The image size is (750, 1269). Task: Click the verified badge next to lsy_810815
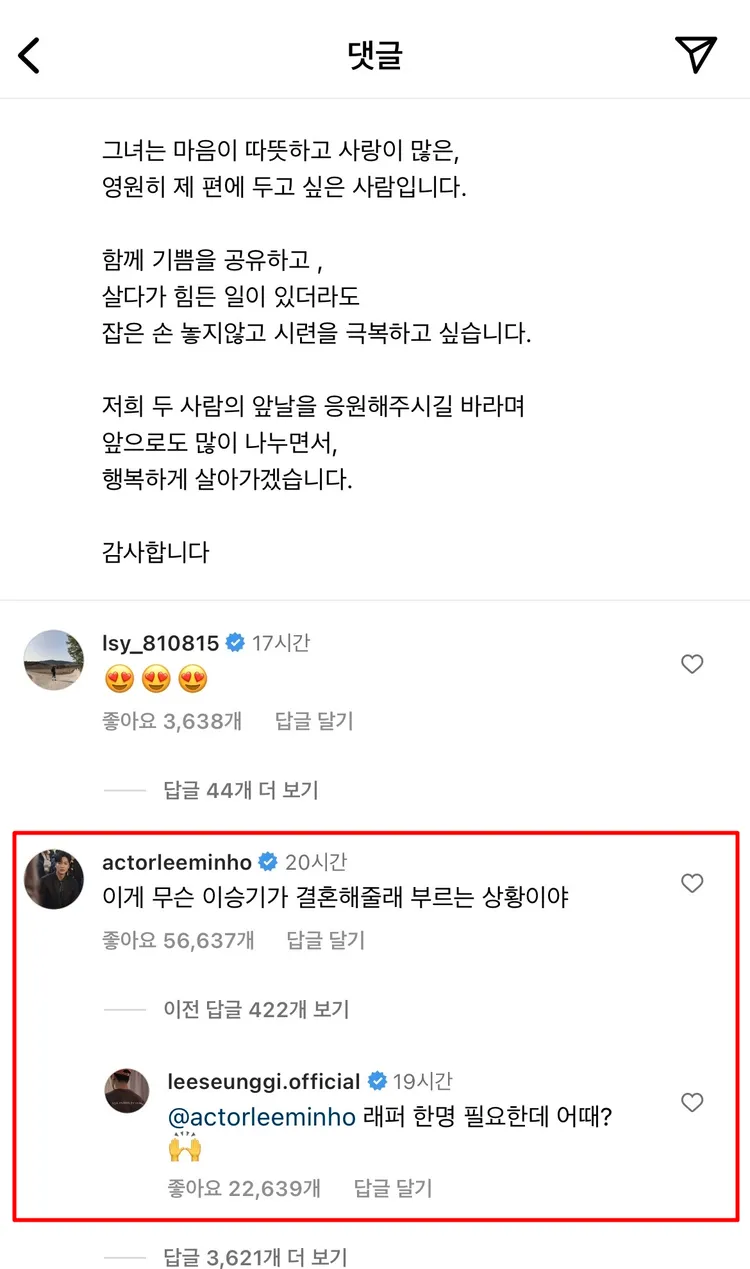237,644
